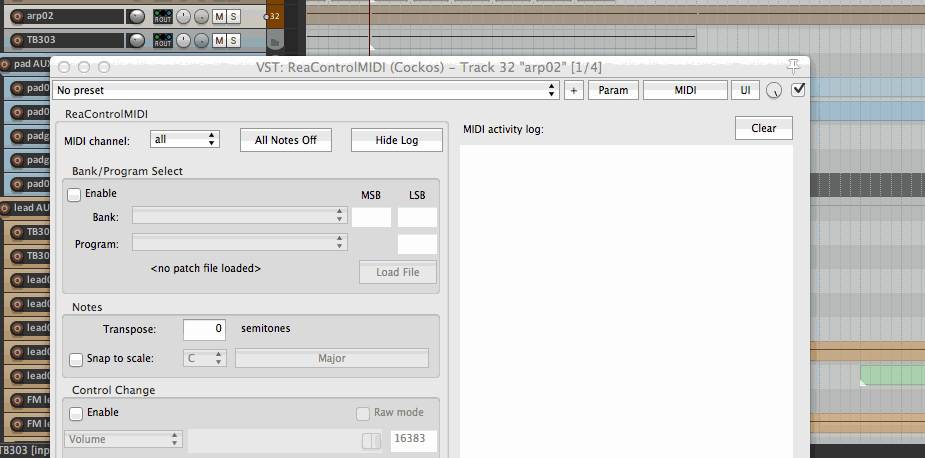Open the MIDI channel dropdown set to all
925x458 pixels.
[185, 140]
